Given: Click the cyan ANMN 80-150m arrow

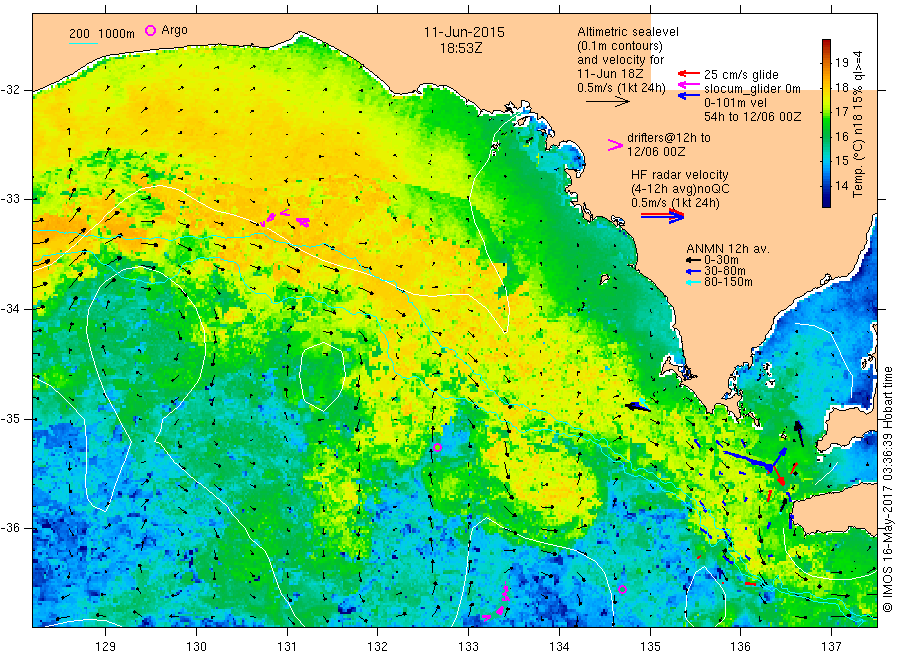Looking at the screenshot, I should tap(694, 282).
